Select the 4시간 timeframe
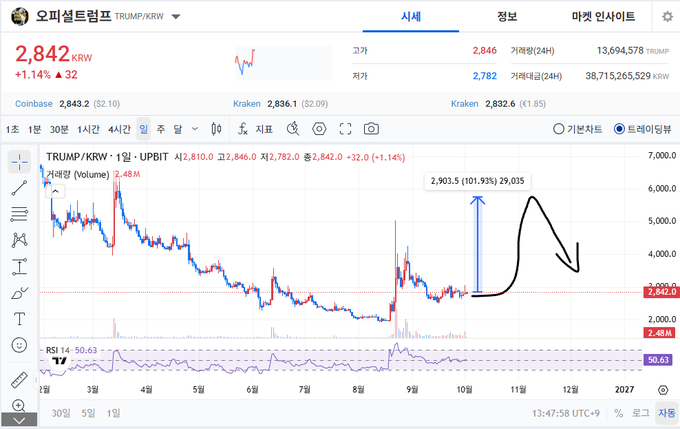 [119, 129]
